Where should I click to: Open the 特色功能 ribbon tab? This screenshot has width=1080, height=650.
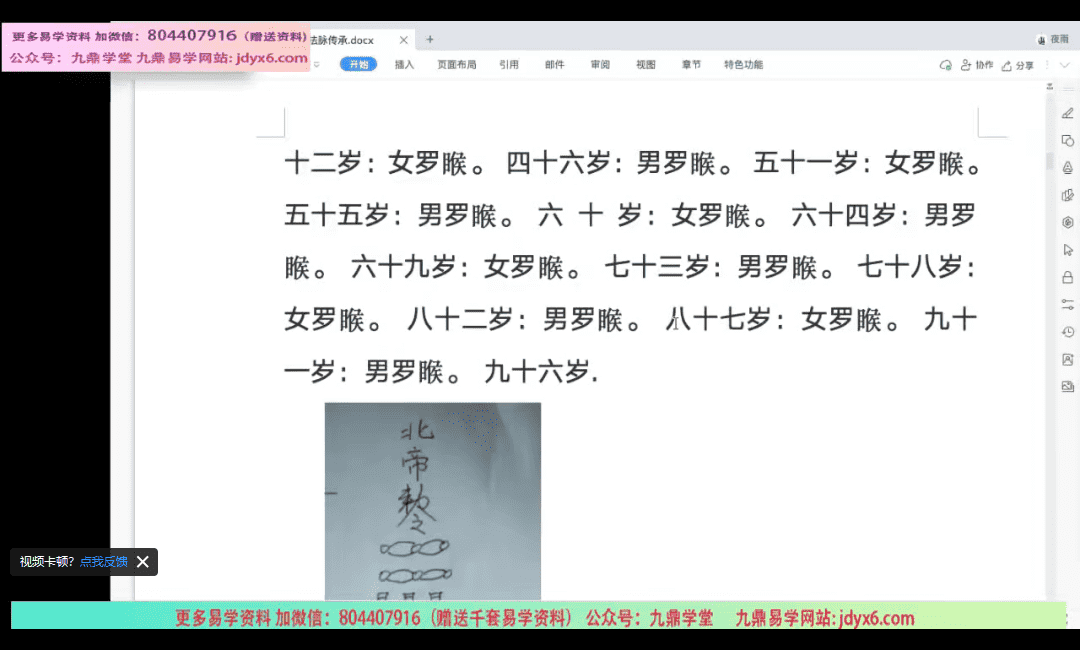(743, 64)
